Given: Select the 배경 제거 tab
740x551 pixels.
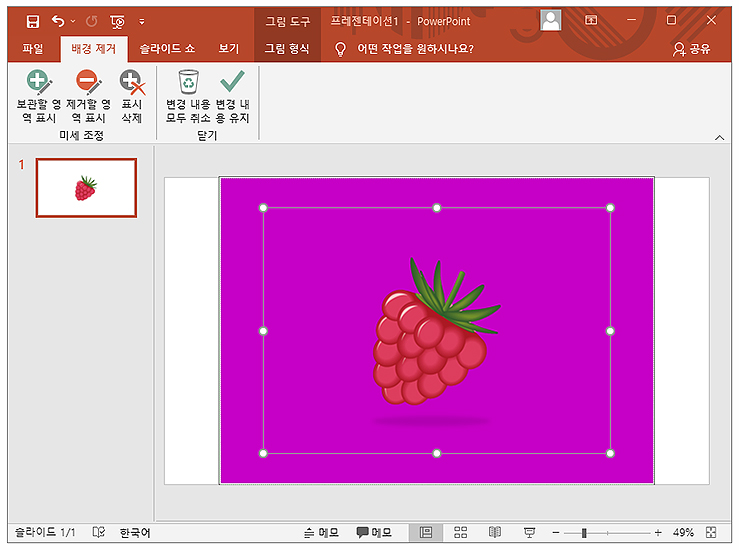Looking at the screenshot, I should (x=93, y=49).
